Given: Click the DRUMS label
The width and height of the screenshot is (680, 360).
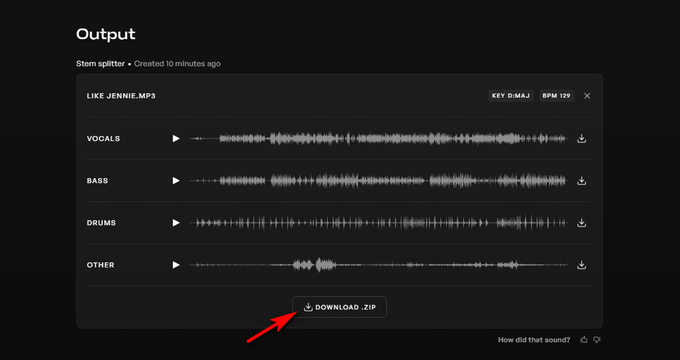Looking at the screenshot, I should [x=101, y=223].
